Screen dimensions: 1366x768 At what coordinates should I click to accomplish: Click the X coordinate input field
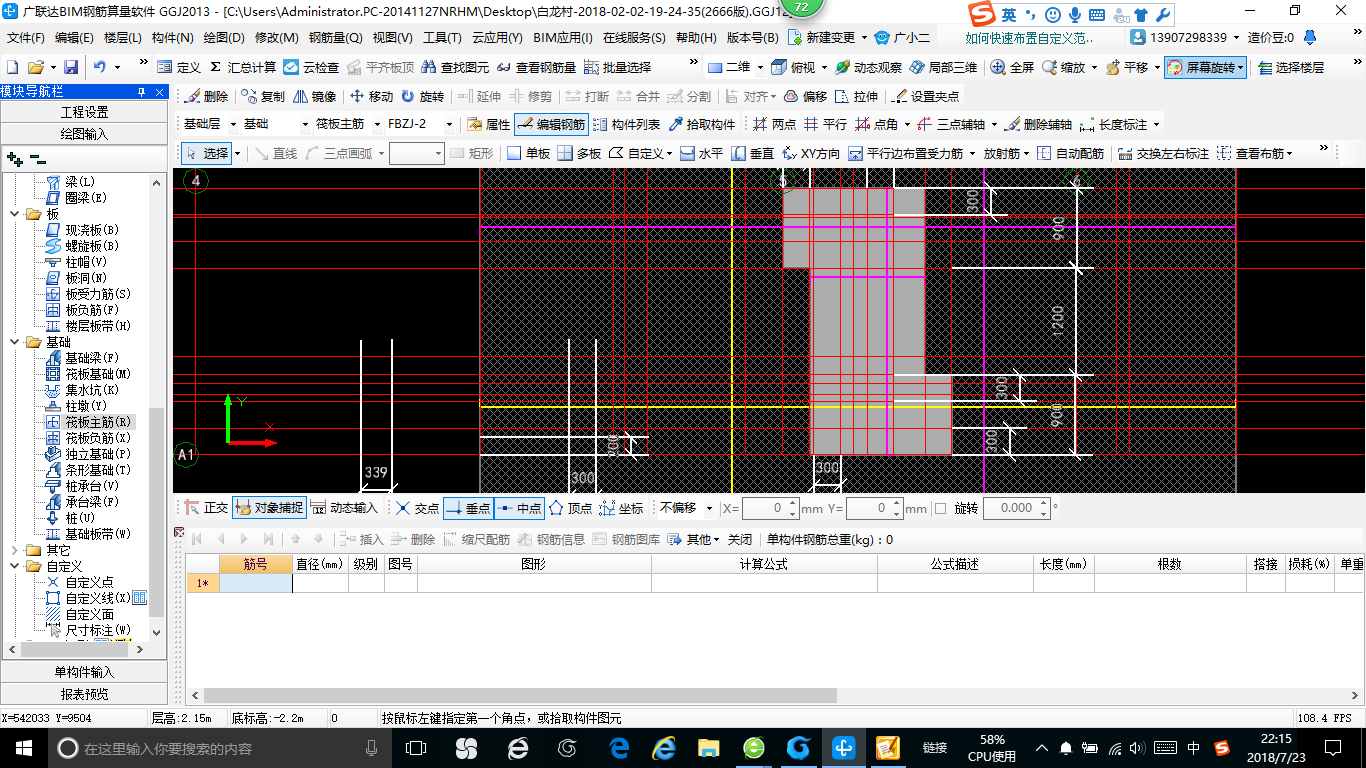pyautogui.click(x=770, y=508)
